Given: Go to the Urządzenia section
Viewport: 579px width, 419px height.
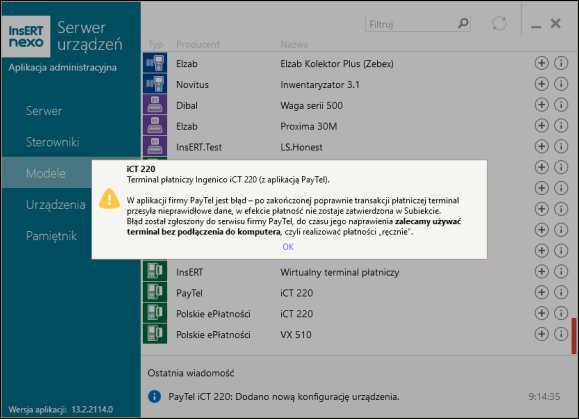Looking at the screenshot, I should (56, 204).
